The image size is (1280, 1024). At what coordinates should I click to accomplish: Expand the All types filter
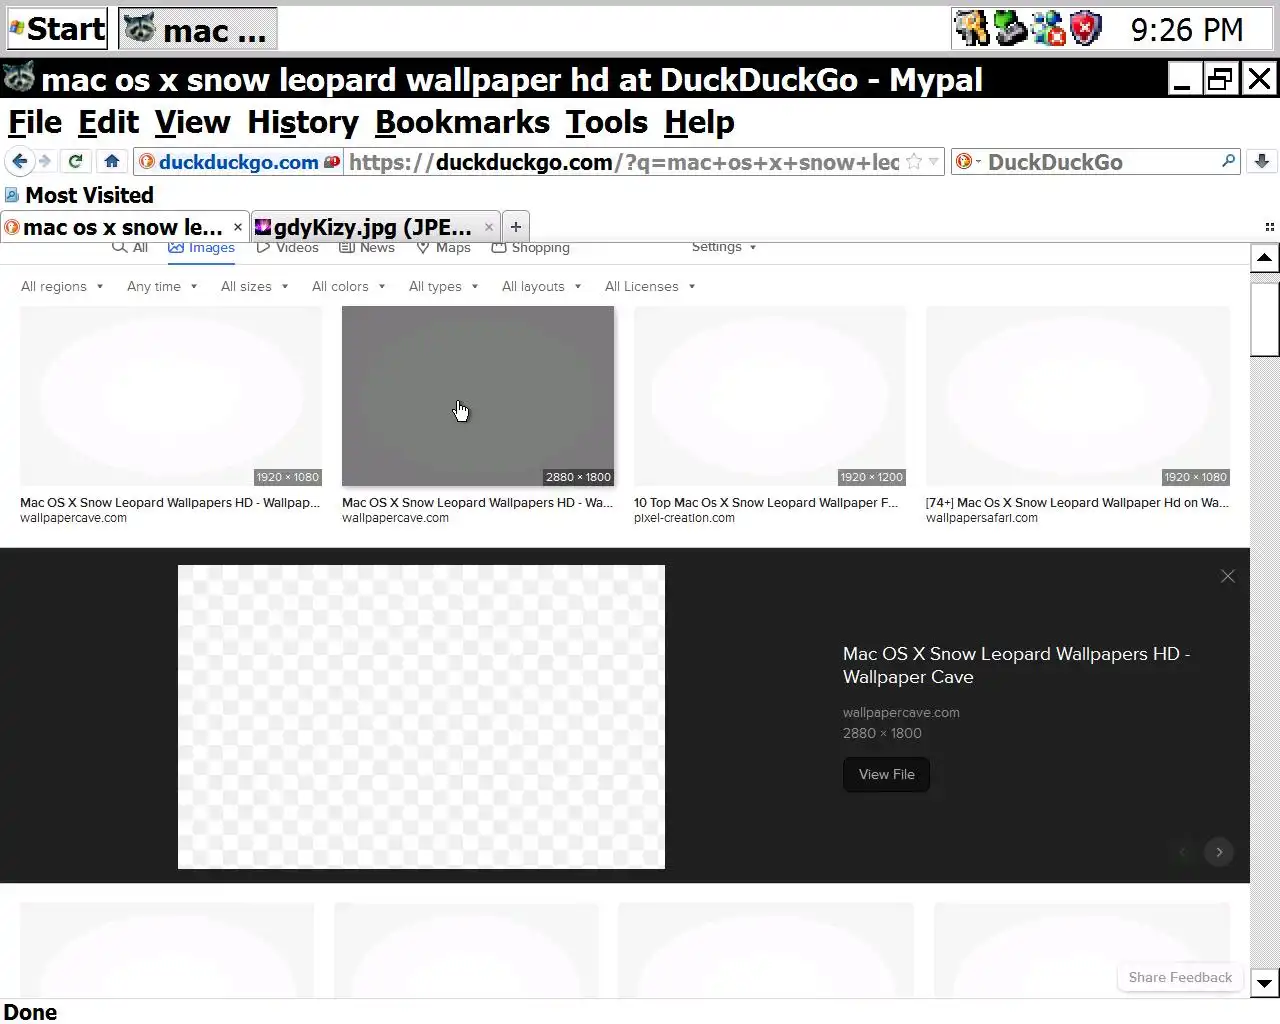(443, 286)
